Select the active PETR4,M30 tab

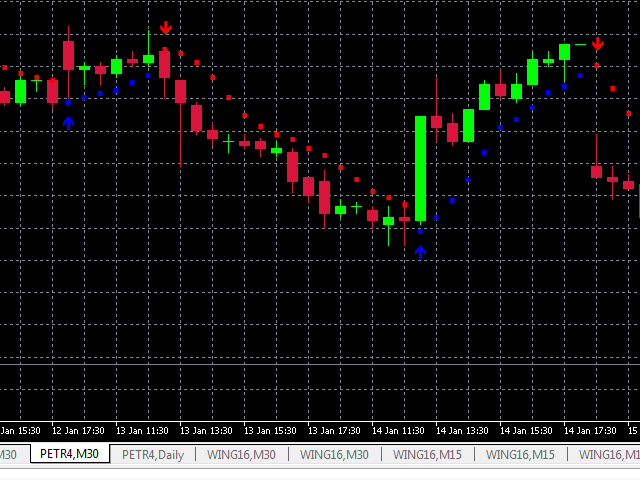(x=70, y=454)
